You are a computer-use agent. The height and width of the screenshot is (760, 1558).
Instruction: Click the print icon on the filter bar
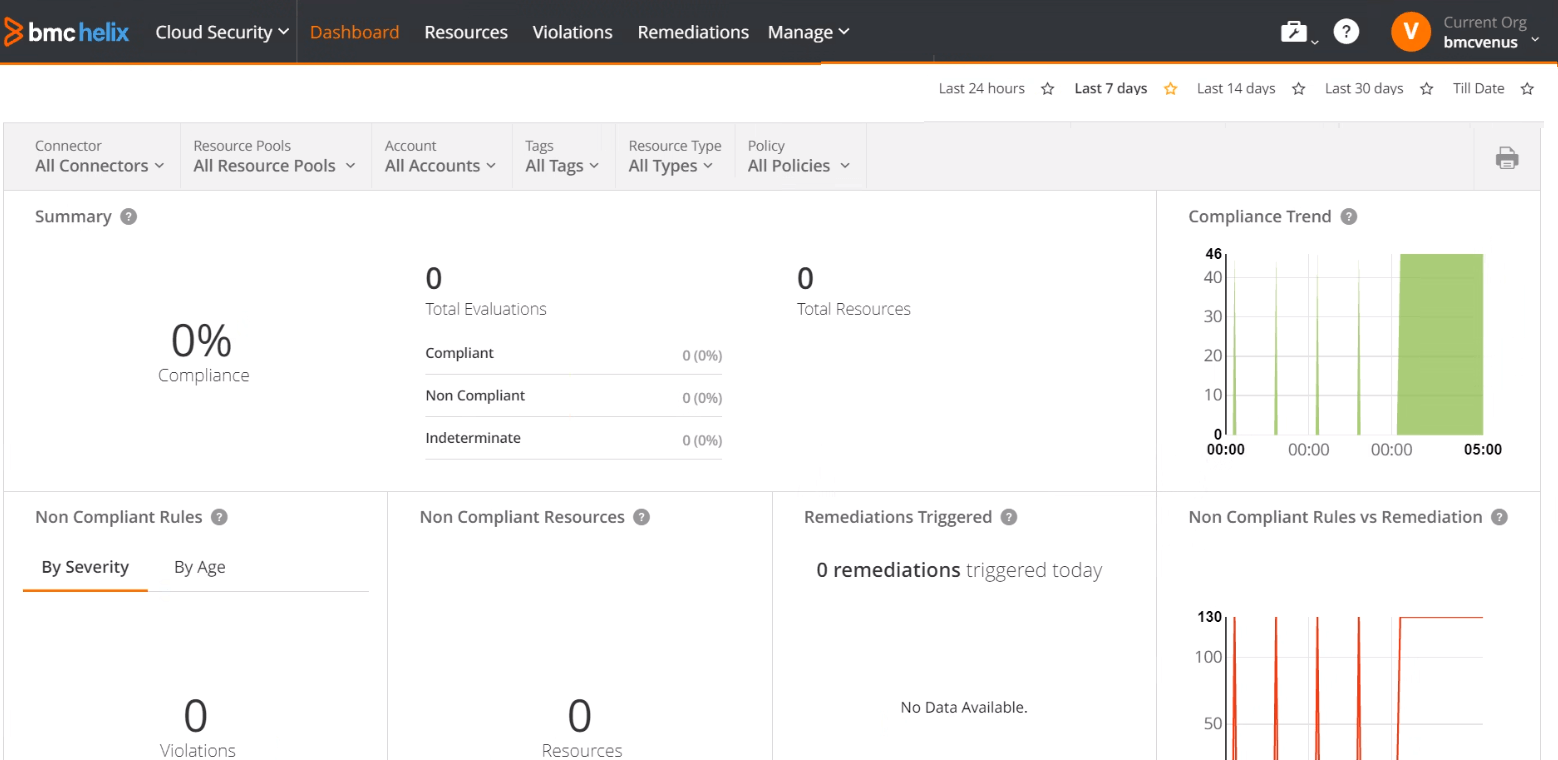click(x=1507, y=157)
